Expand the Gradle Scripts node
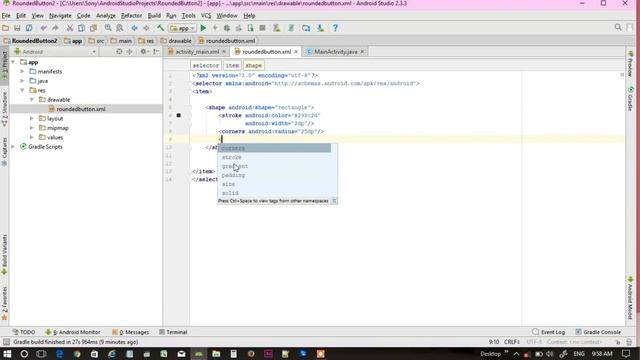Viewport: 640px width, 360px height. pos(13,147)
